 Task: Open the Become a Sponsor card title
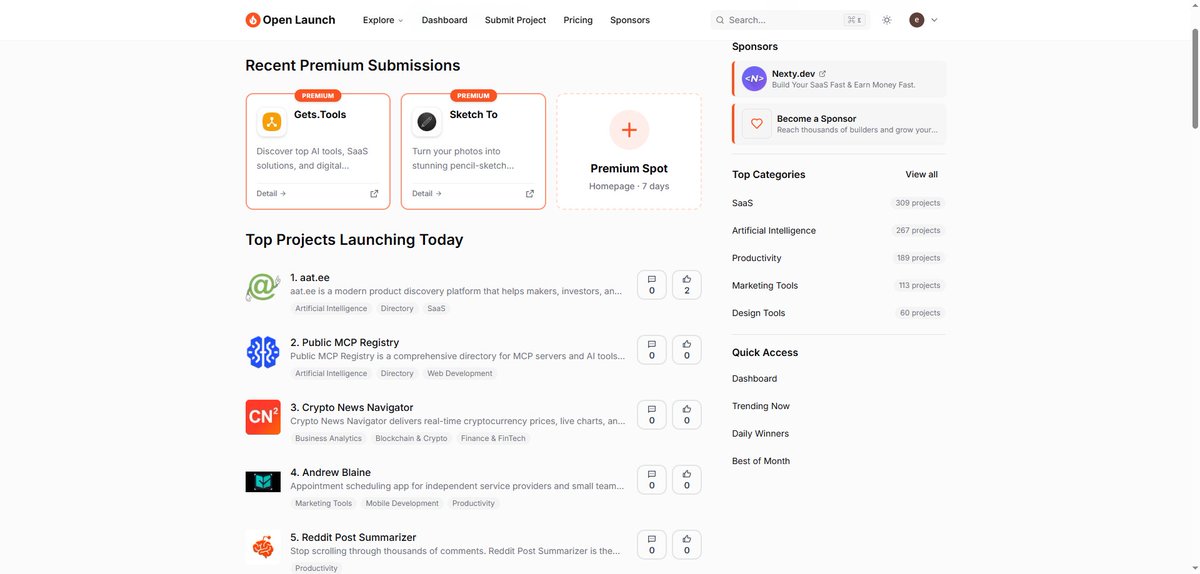point(817,118)
